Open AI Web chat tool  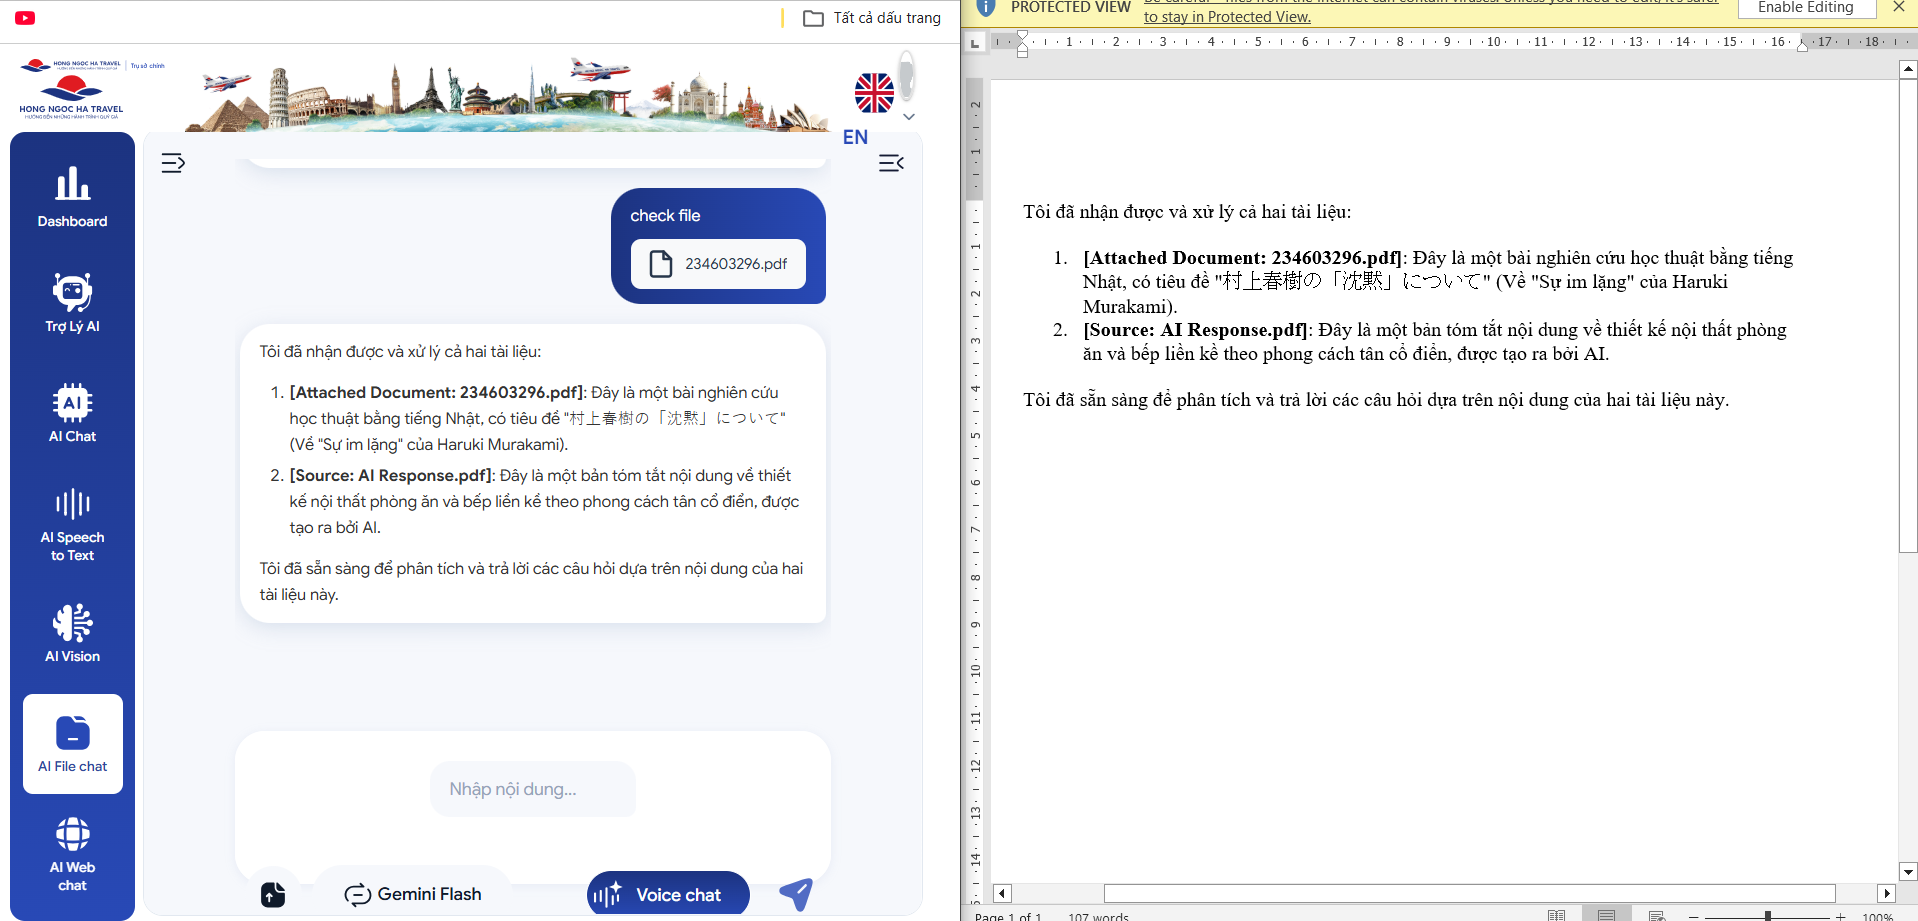pyautogui.click(x=72, y=853)
